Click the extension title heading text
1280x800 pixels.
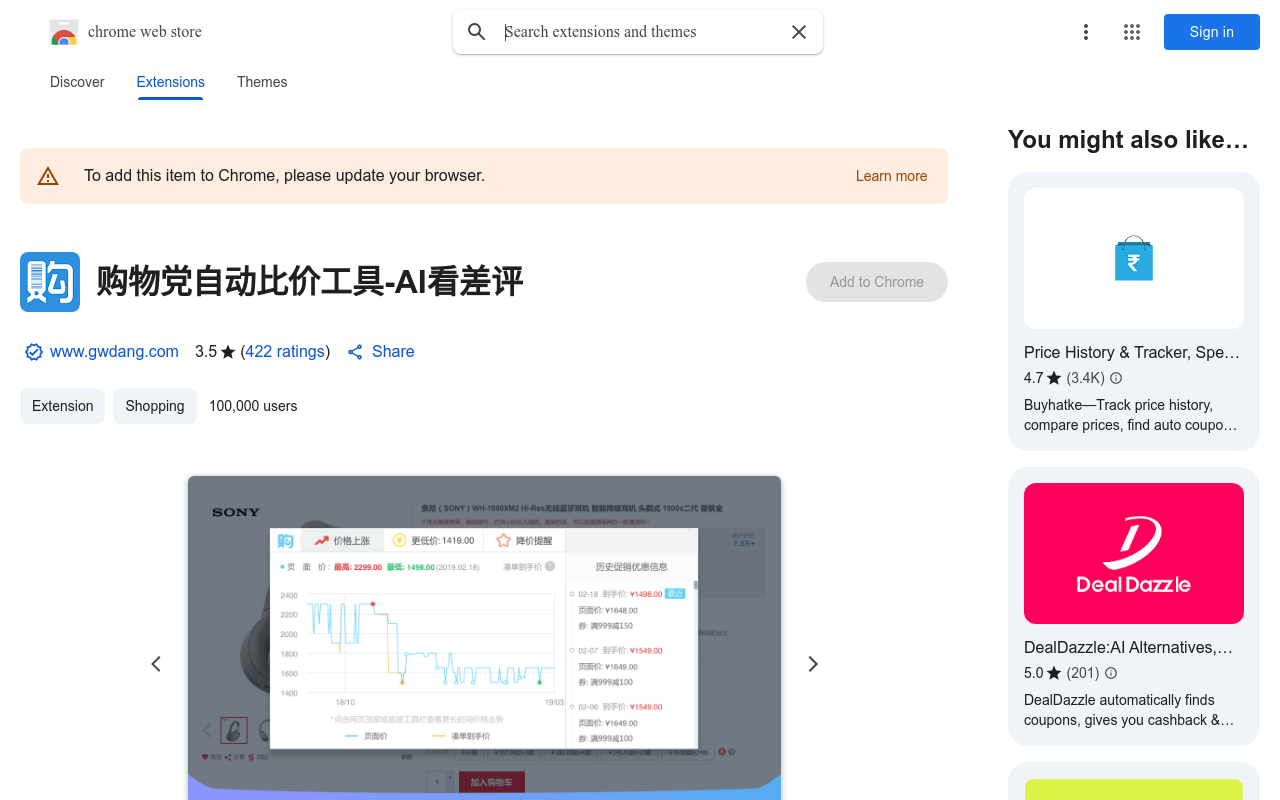[x=310, y=282]
